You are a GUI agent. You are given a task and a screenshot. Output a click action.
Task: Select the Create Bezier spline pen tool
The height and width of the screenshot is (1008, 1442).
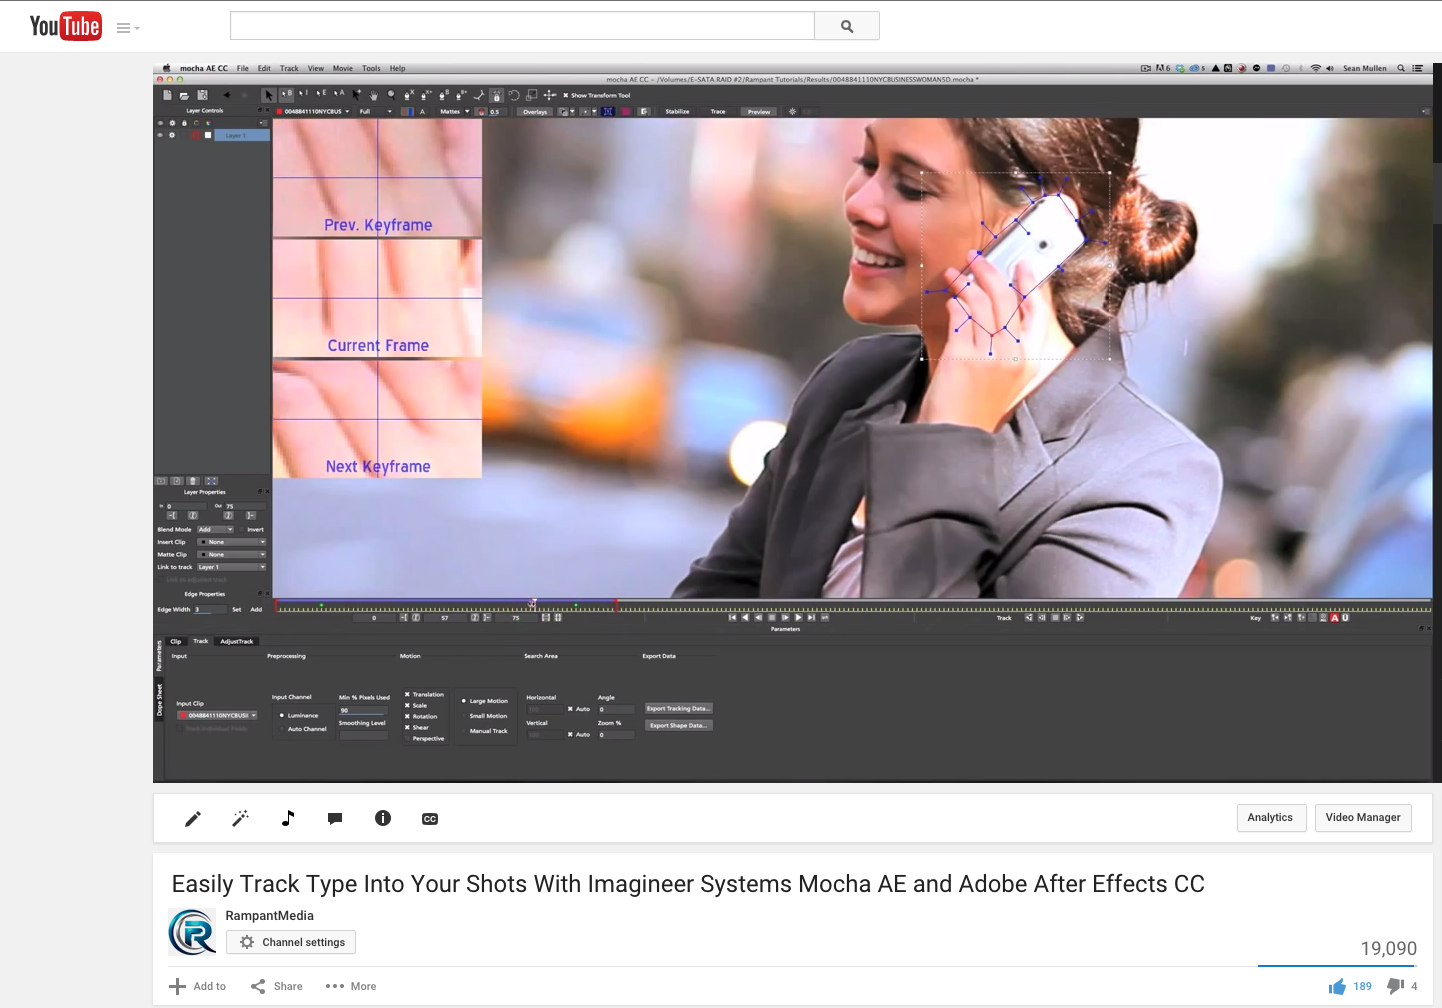pyautogui.click(x=445, y=95)
